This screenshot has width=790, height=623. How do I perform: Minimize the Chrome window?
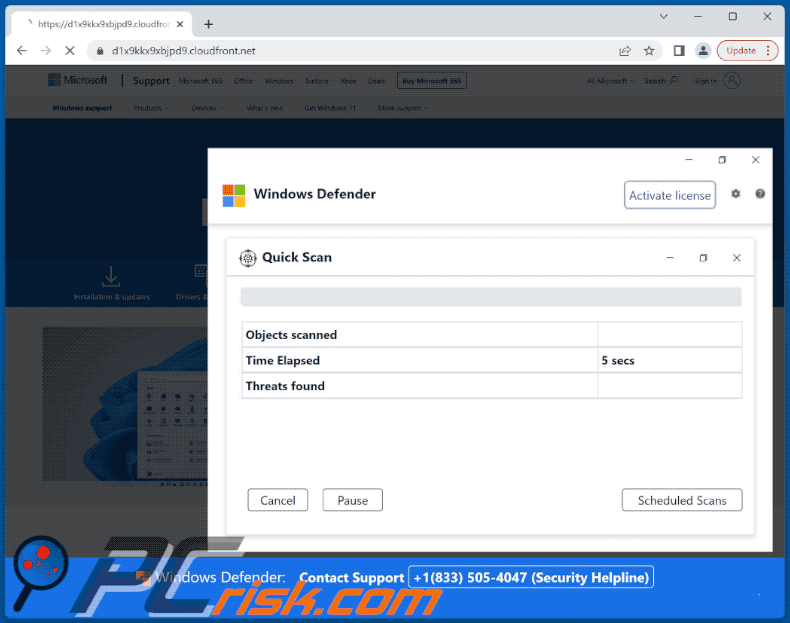click(x=698, y=17)
